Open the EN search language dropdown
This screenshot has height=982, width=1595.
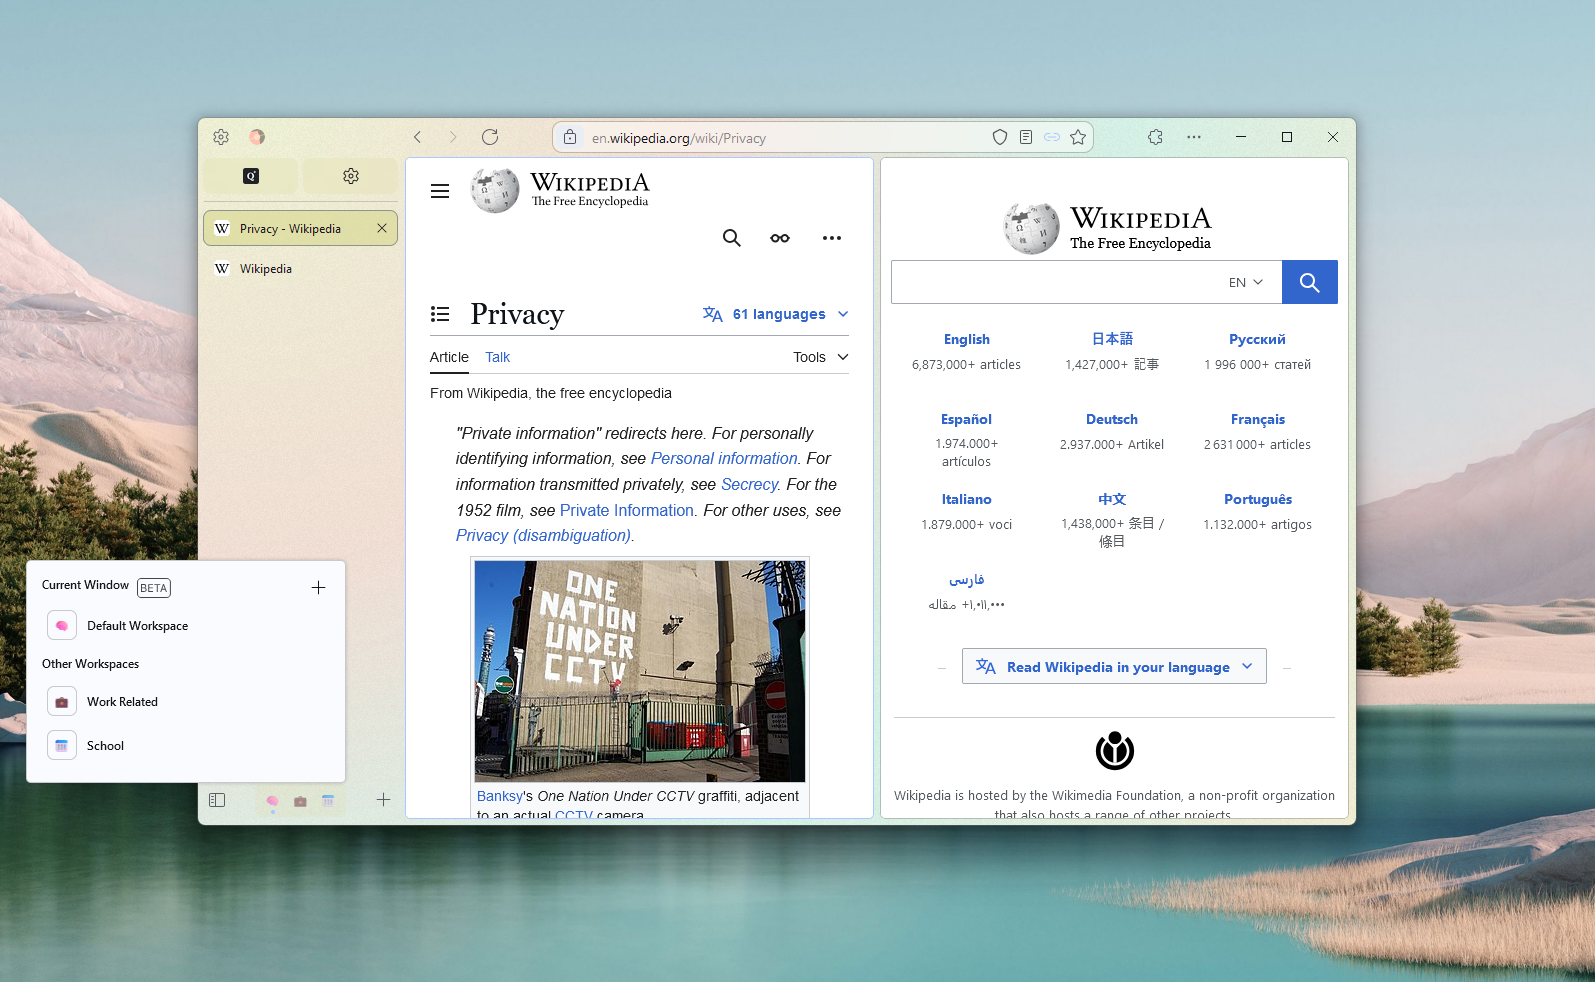pos(1246,282)
